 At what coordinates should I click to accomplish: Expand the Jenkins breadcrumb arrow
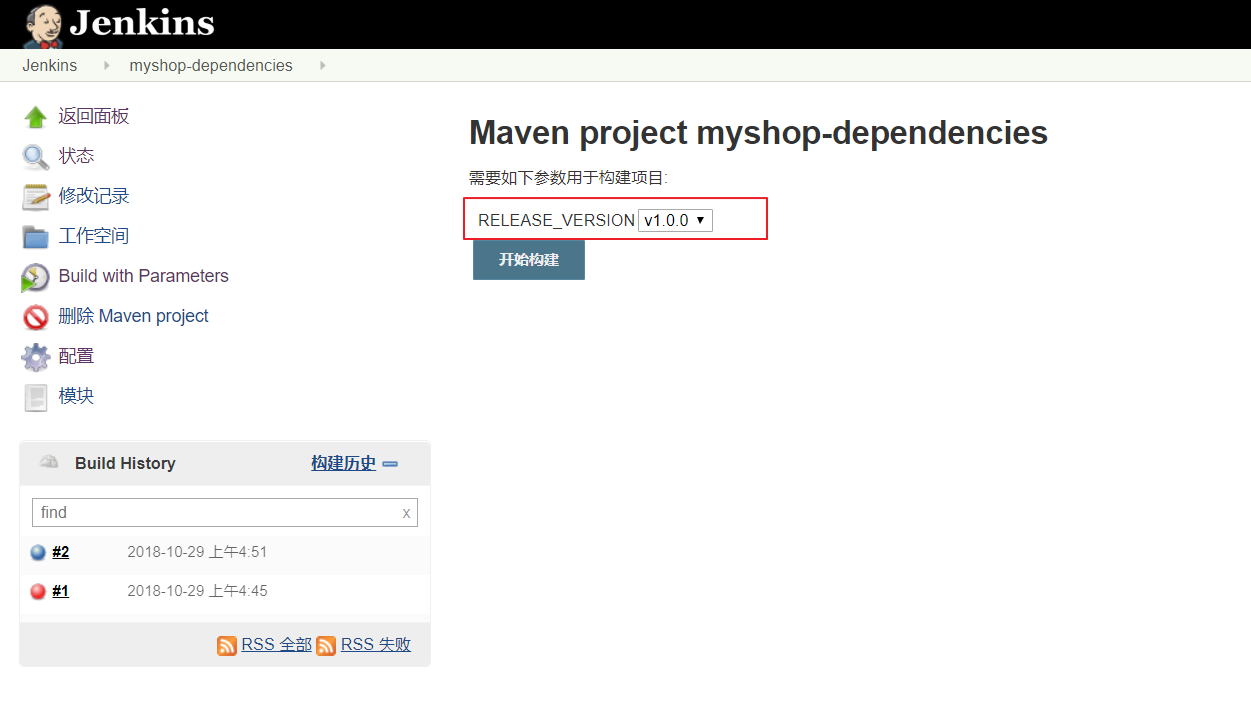point(106,66)
